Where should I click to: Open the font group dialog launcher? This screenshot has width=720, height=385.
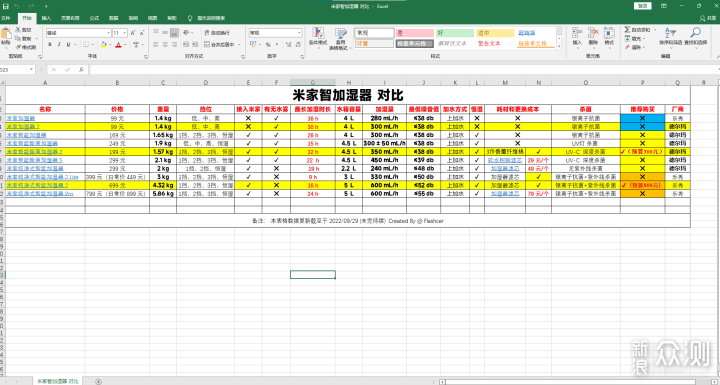tap(146, 57)
